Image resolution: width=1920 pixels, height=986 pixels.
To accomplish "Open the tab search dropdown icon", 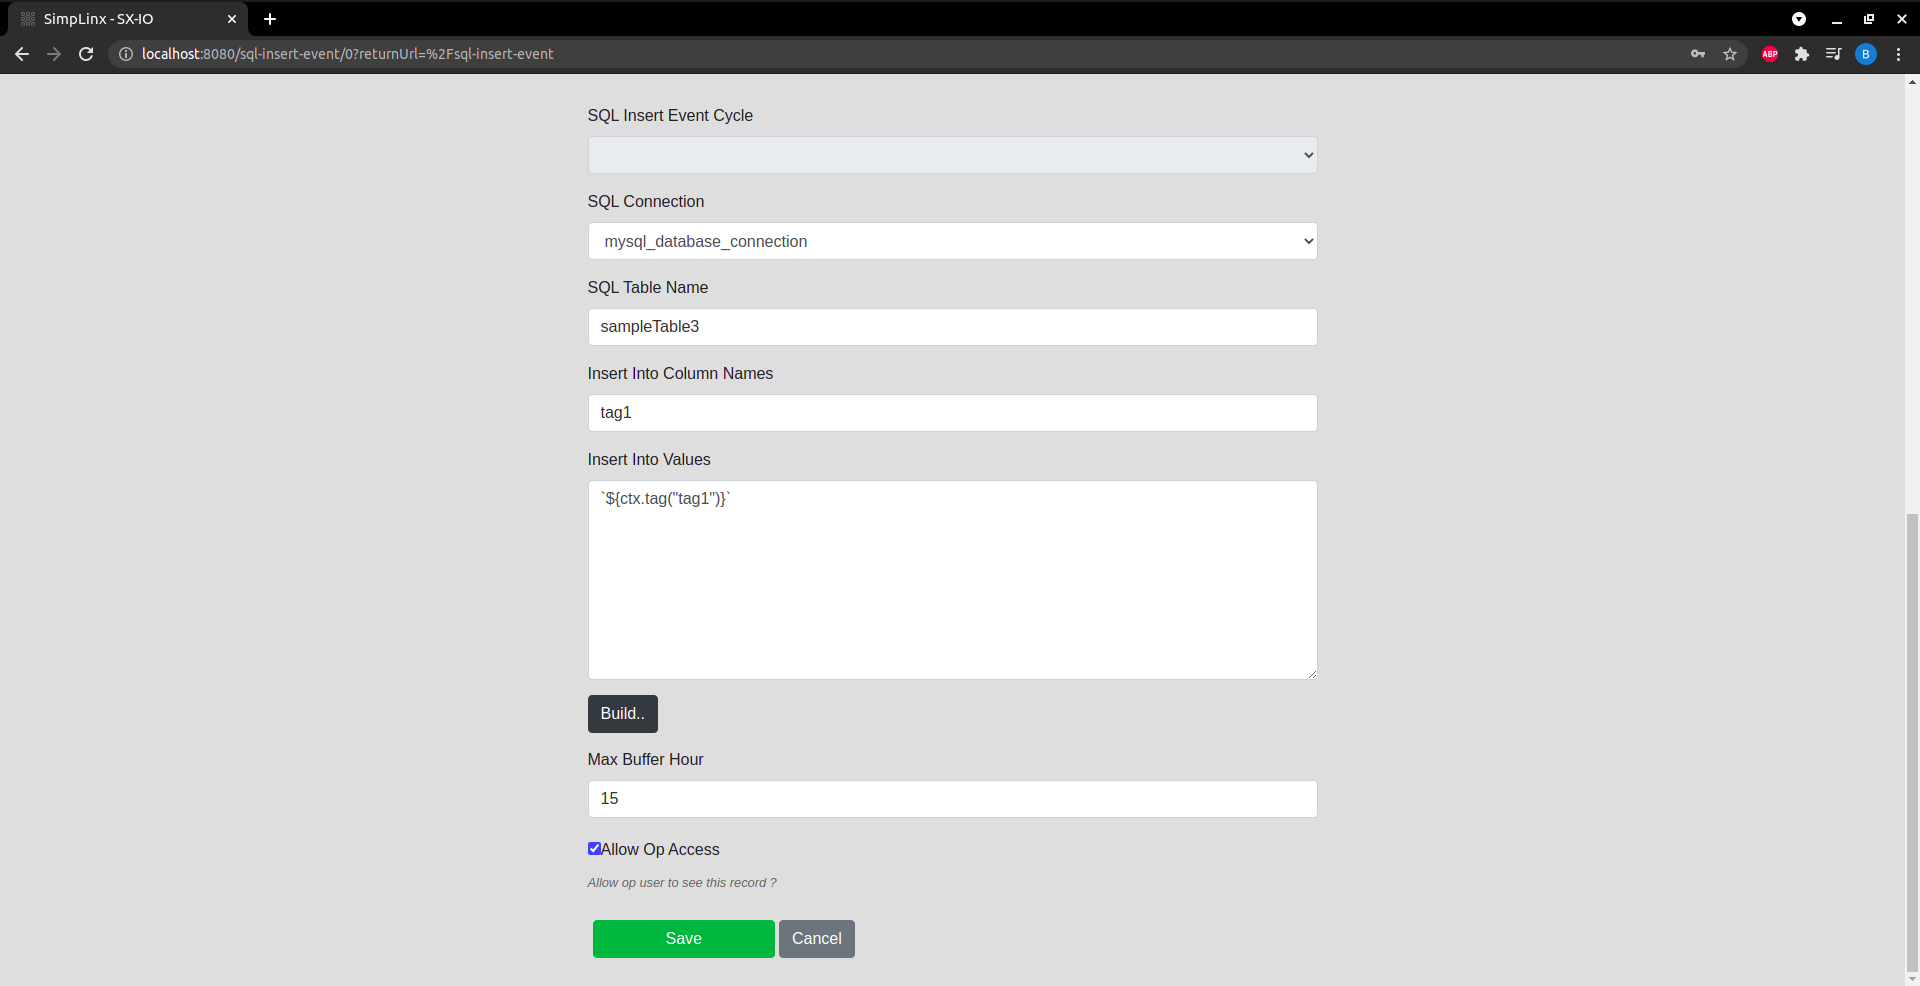I will tap(1799, 19).
